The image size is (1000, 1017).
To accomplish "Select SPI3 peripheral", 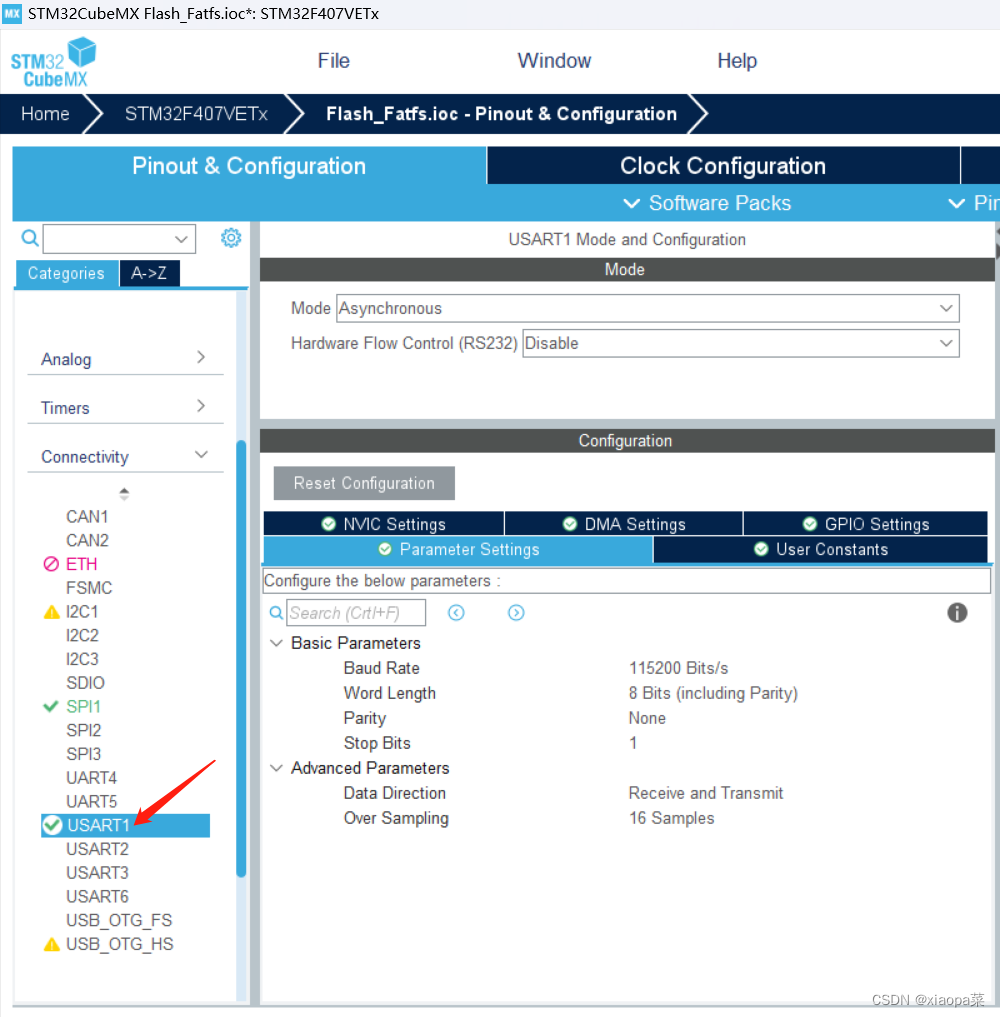I will coord(84,754).
